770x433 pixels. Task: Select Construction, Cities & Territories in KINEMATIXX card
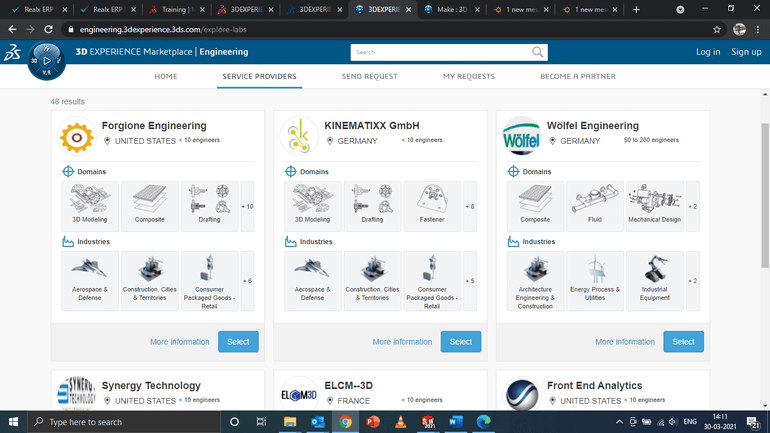pyautogui.click(x=372, y=281)
